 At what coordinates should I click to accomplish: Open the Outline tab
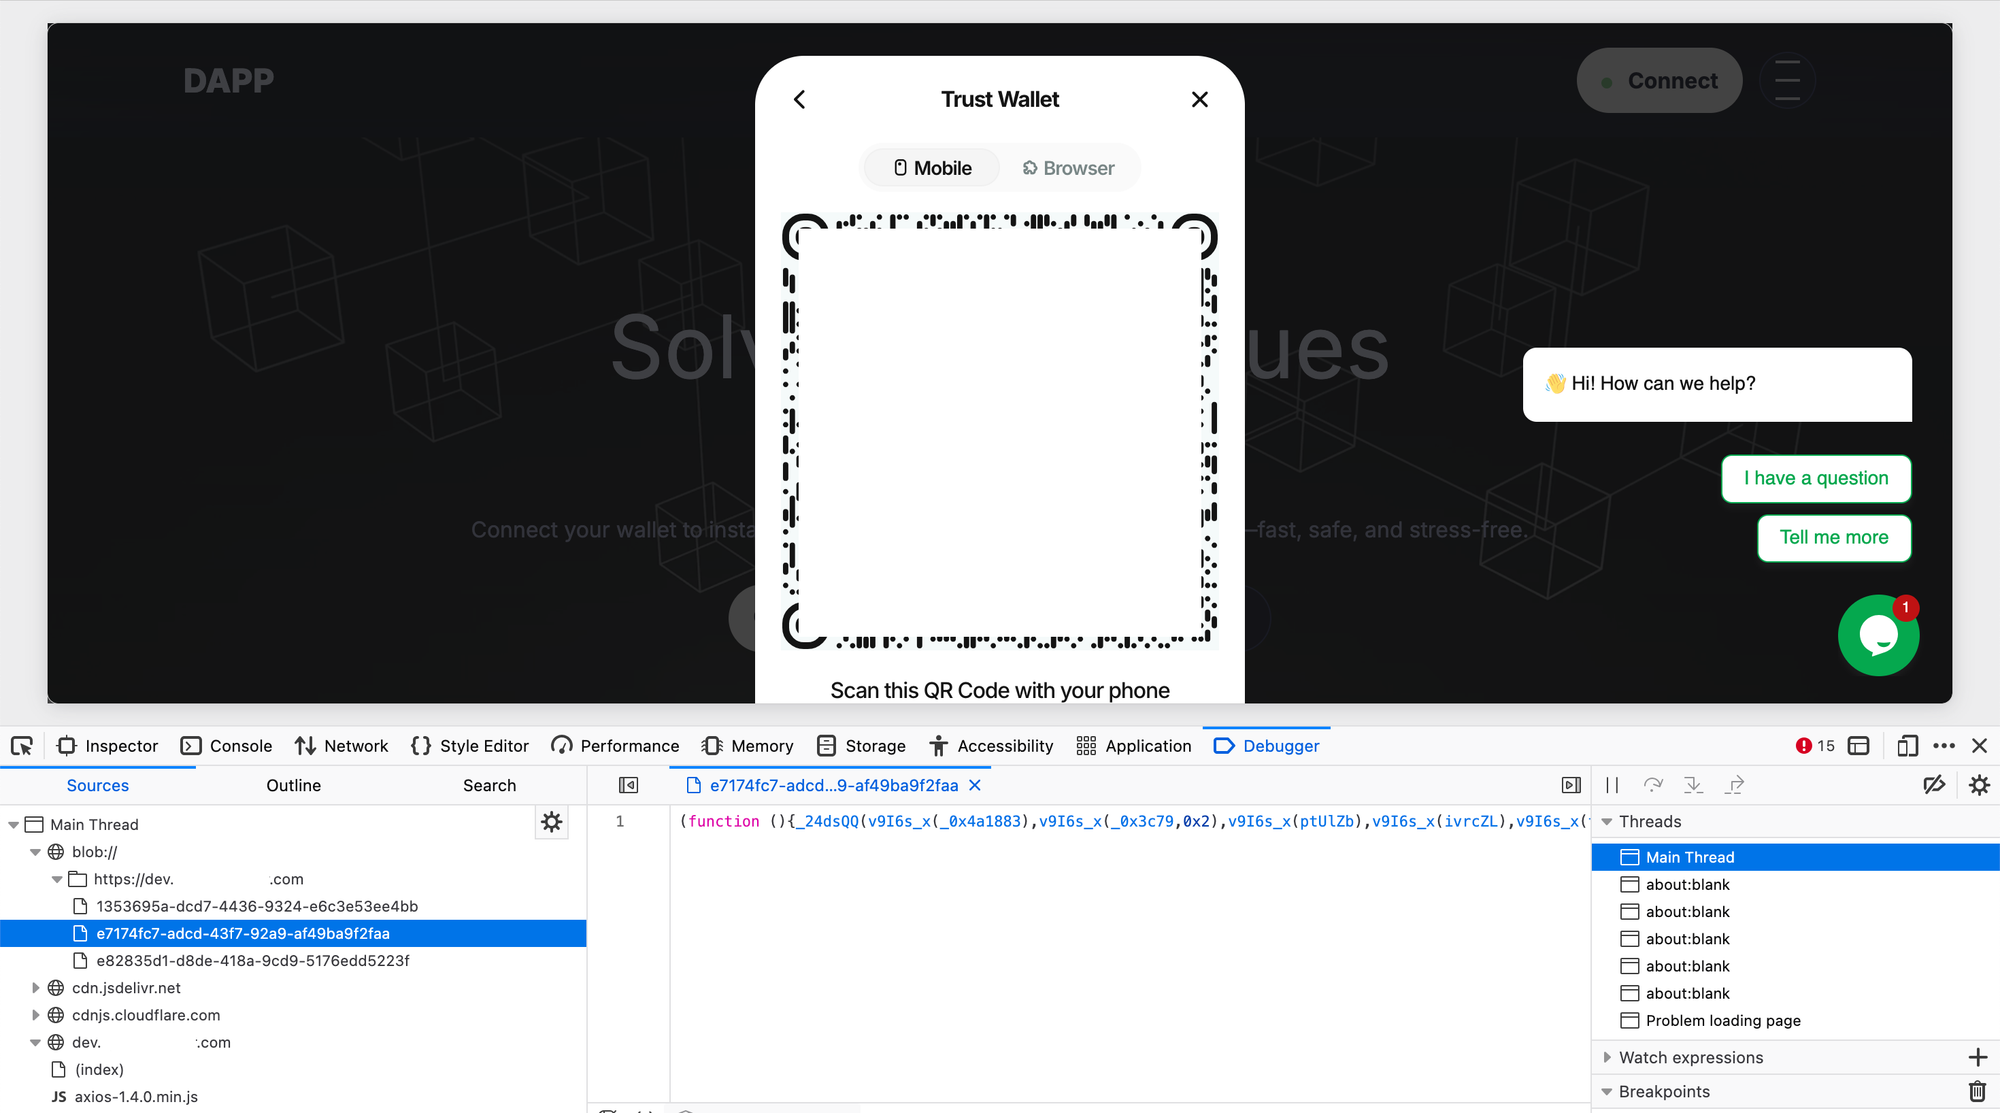293,786
